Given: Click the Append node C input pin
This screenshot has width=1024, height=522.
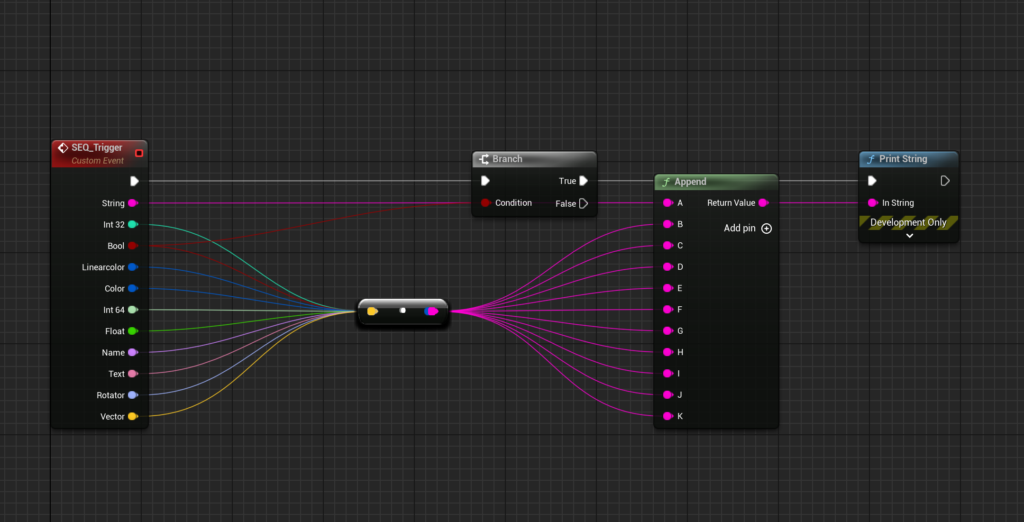Looking at the screenshot, I should click(x=668, y=246).
